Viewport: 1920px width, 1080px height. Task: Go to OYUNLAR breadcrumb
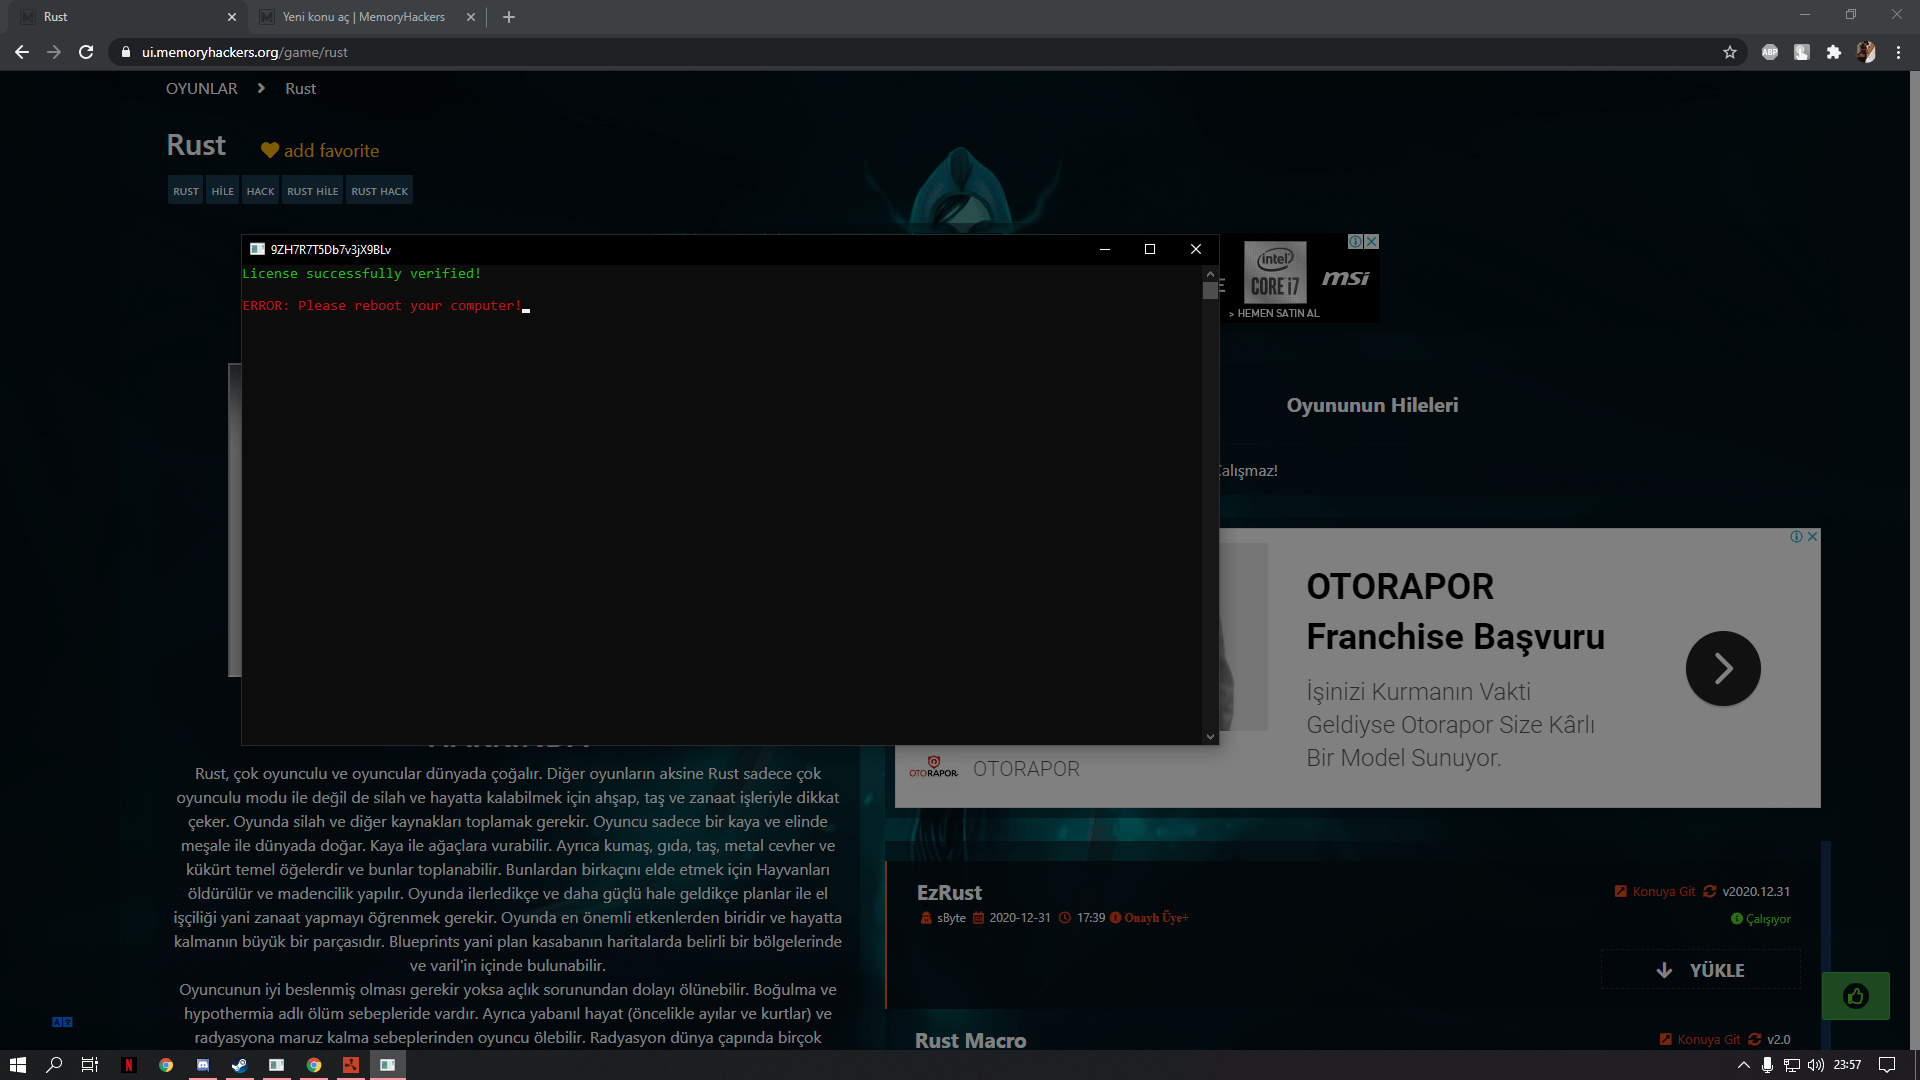[202, 89]
